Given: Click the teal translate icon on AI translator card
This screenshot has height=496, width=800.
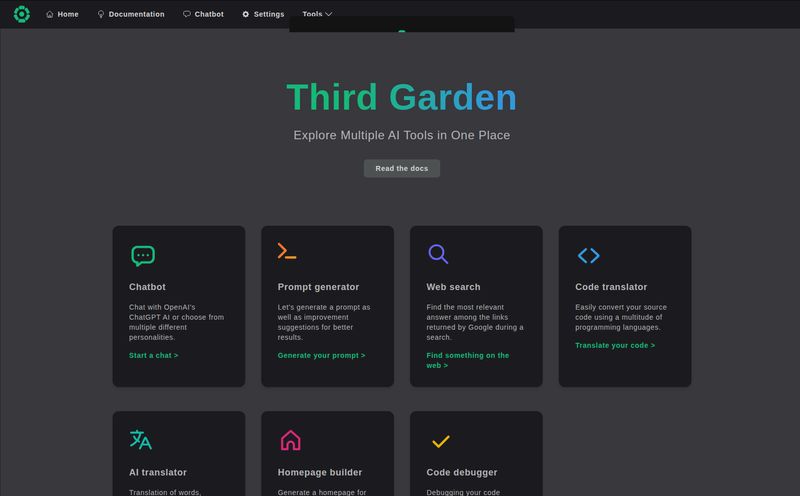Looking at the screenshot, I should click(x=140, y=439).
